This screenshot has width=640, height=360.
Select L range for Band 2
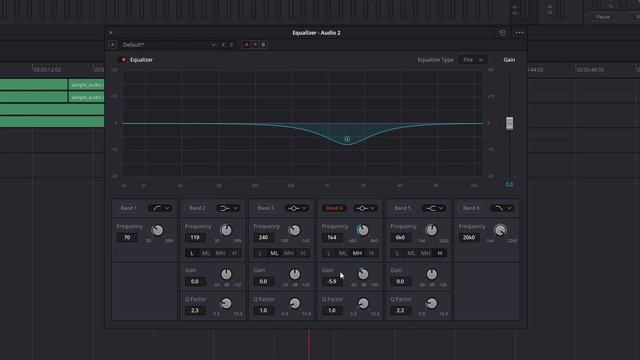192,253
